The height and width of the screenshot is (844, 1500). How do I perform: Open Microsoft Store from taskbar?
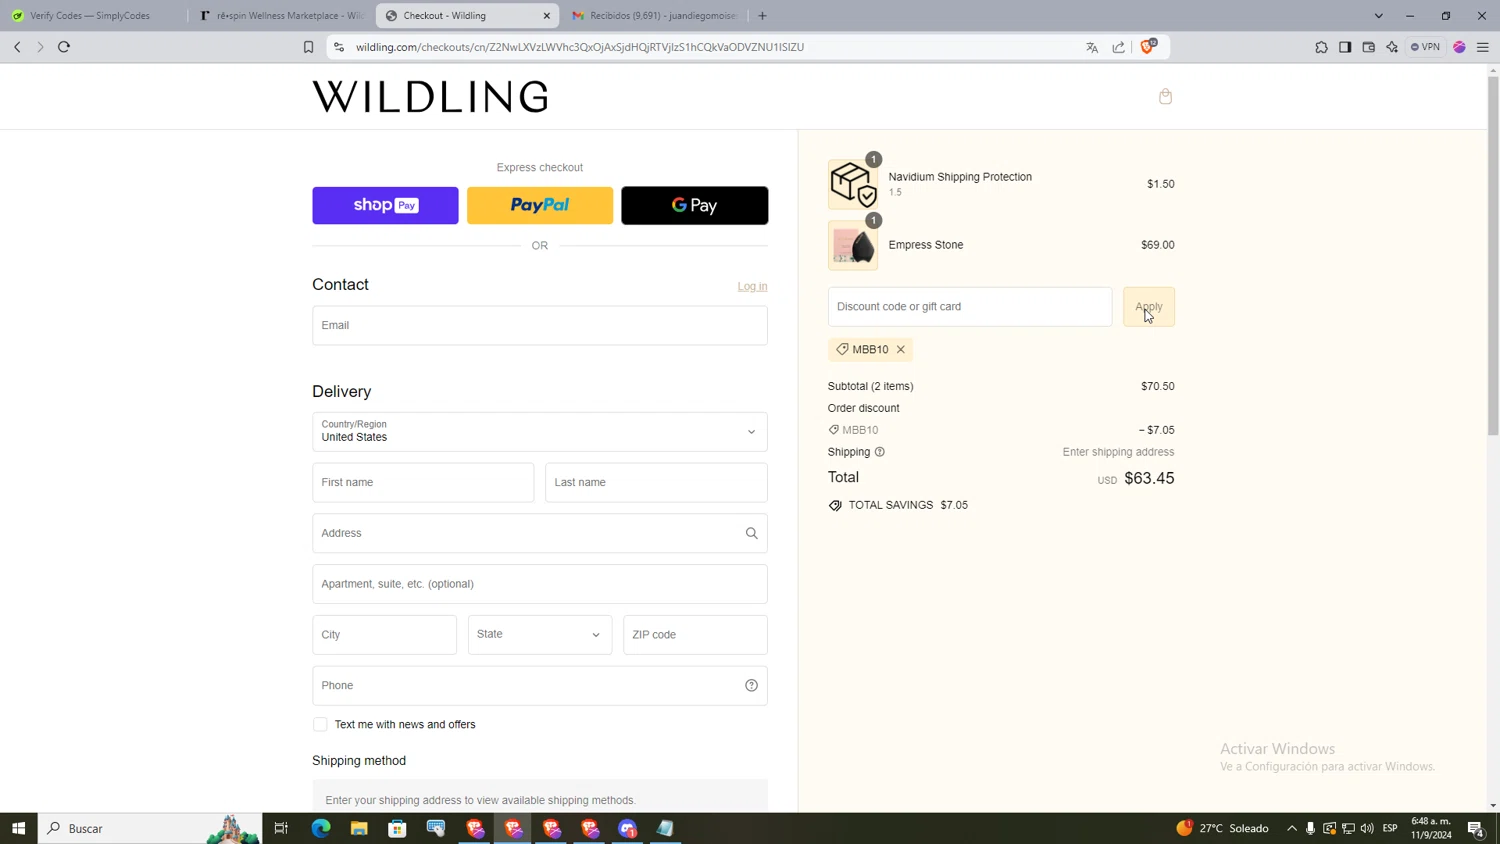[x=397, y=829]
